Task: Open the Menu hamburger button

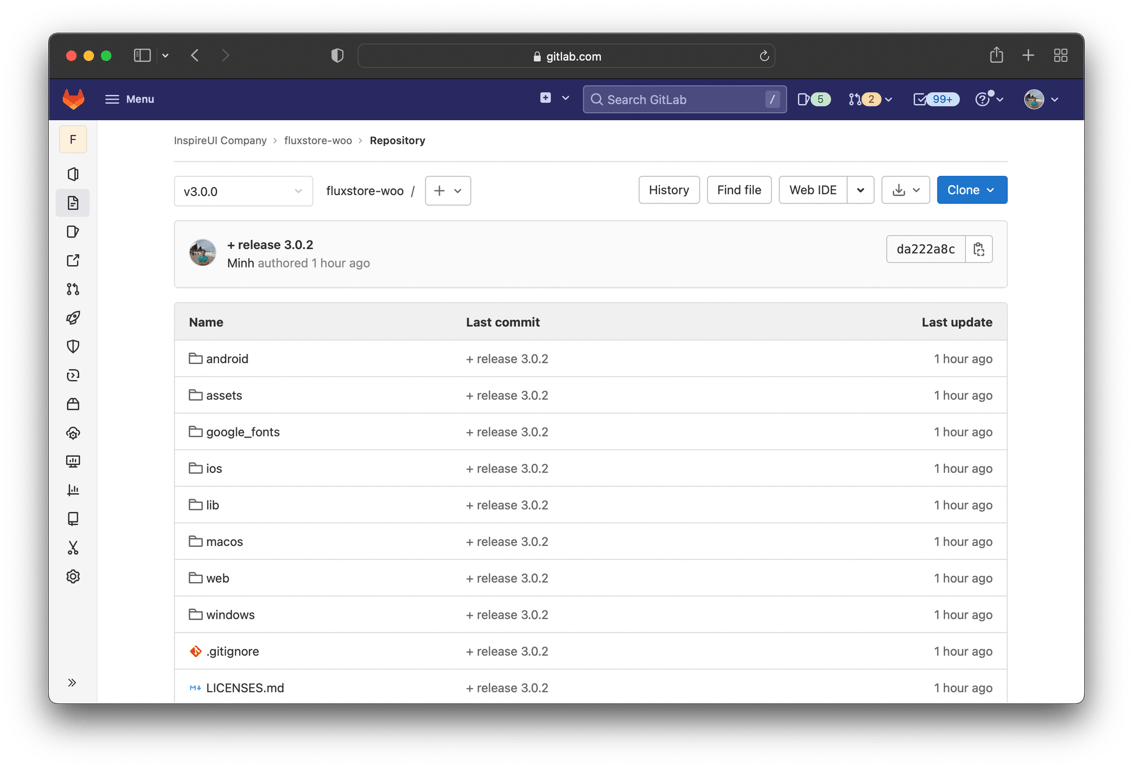Action: click(x=129, y=99)
